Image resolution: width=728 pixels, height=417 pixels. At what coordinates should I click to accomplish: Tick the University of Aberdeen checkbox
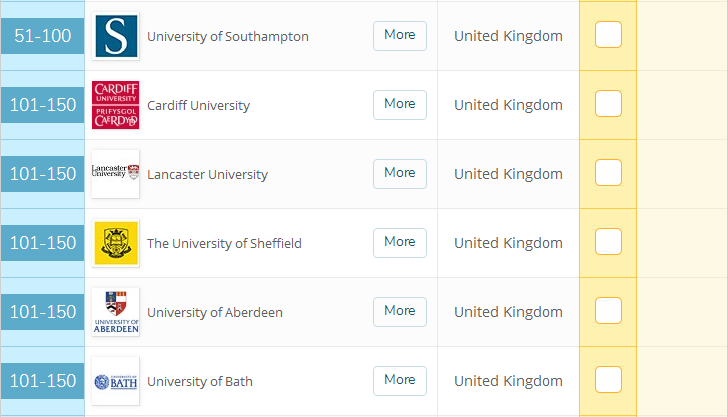[608, 311]
